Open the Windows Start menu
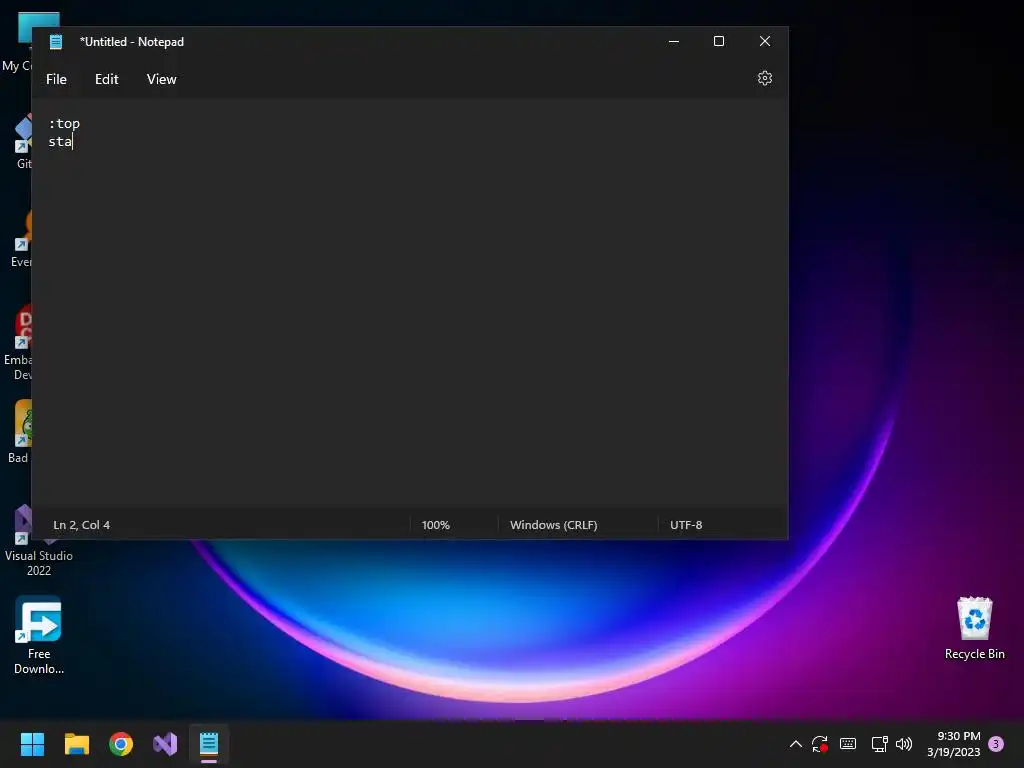Image resolution: width=1024 pixels, height=768 pixels. click(x=32, y=744)
